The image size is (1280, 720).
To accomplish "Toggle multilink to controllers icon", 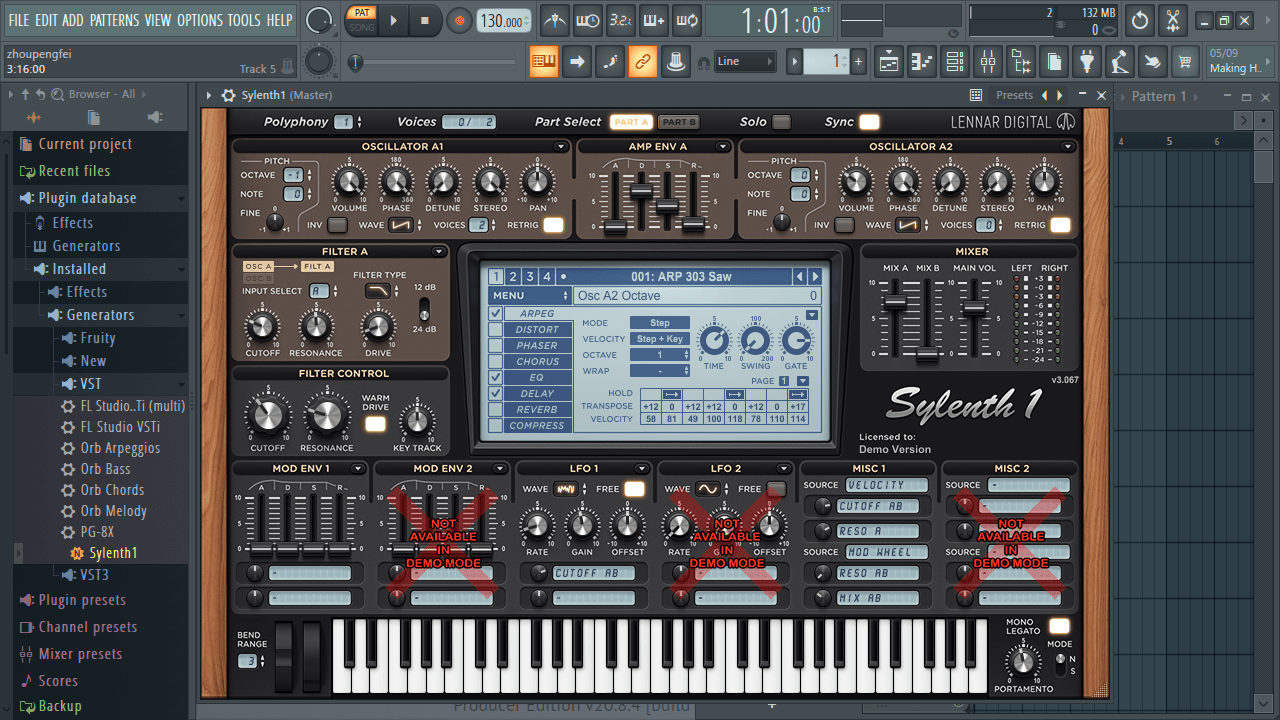I will tap(643, 61).
